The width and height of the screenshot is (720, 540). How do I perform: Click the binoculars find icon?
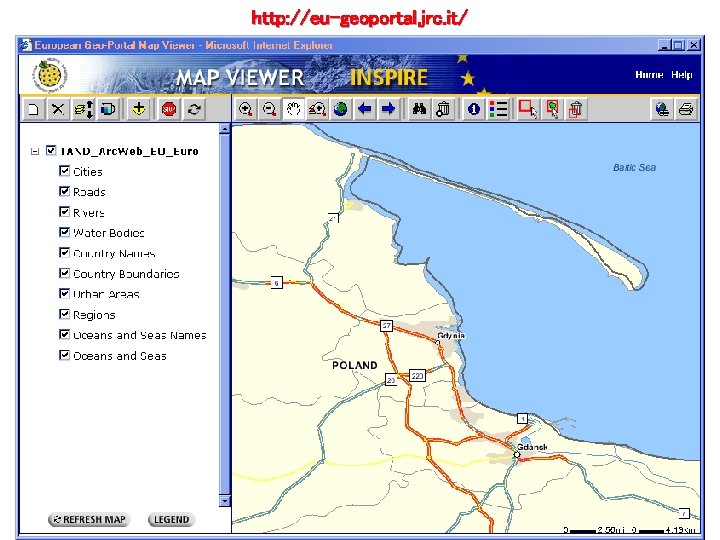point(419,109)
